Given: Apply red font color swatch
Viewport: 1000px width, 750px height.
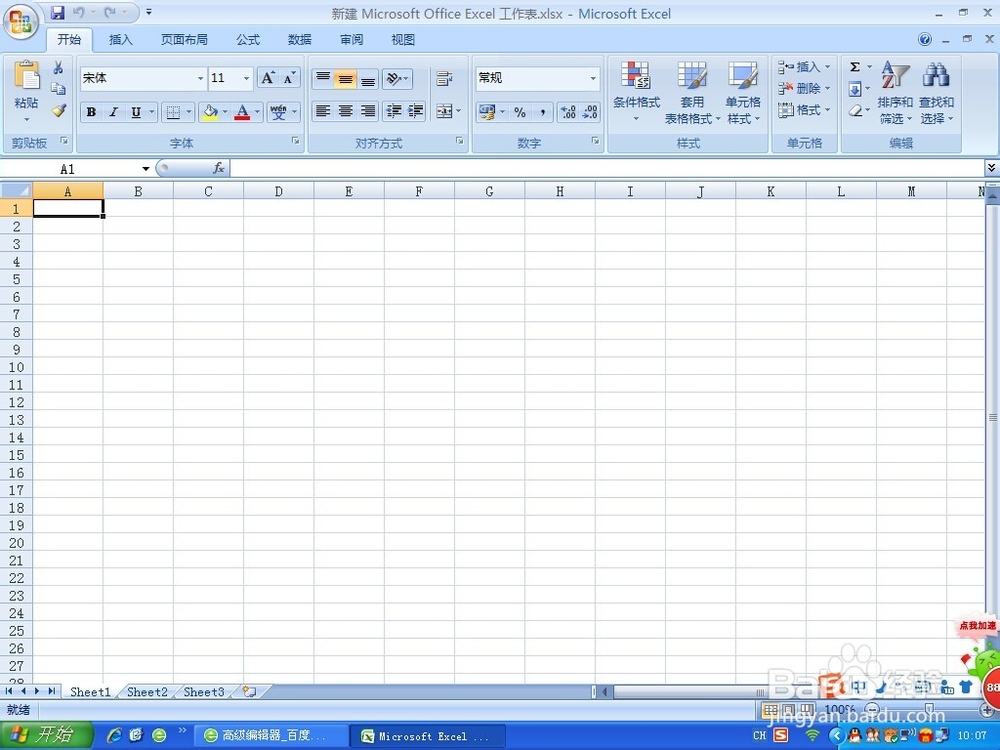Looking at the screenshot, I should 242,112.
